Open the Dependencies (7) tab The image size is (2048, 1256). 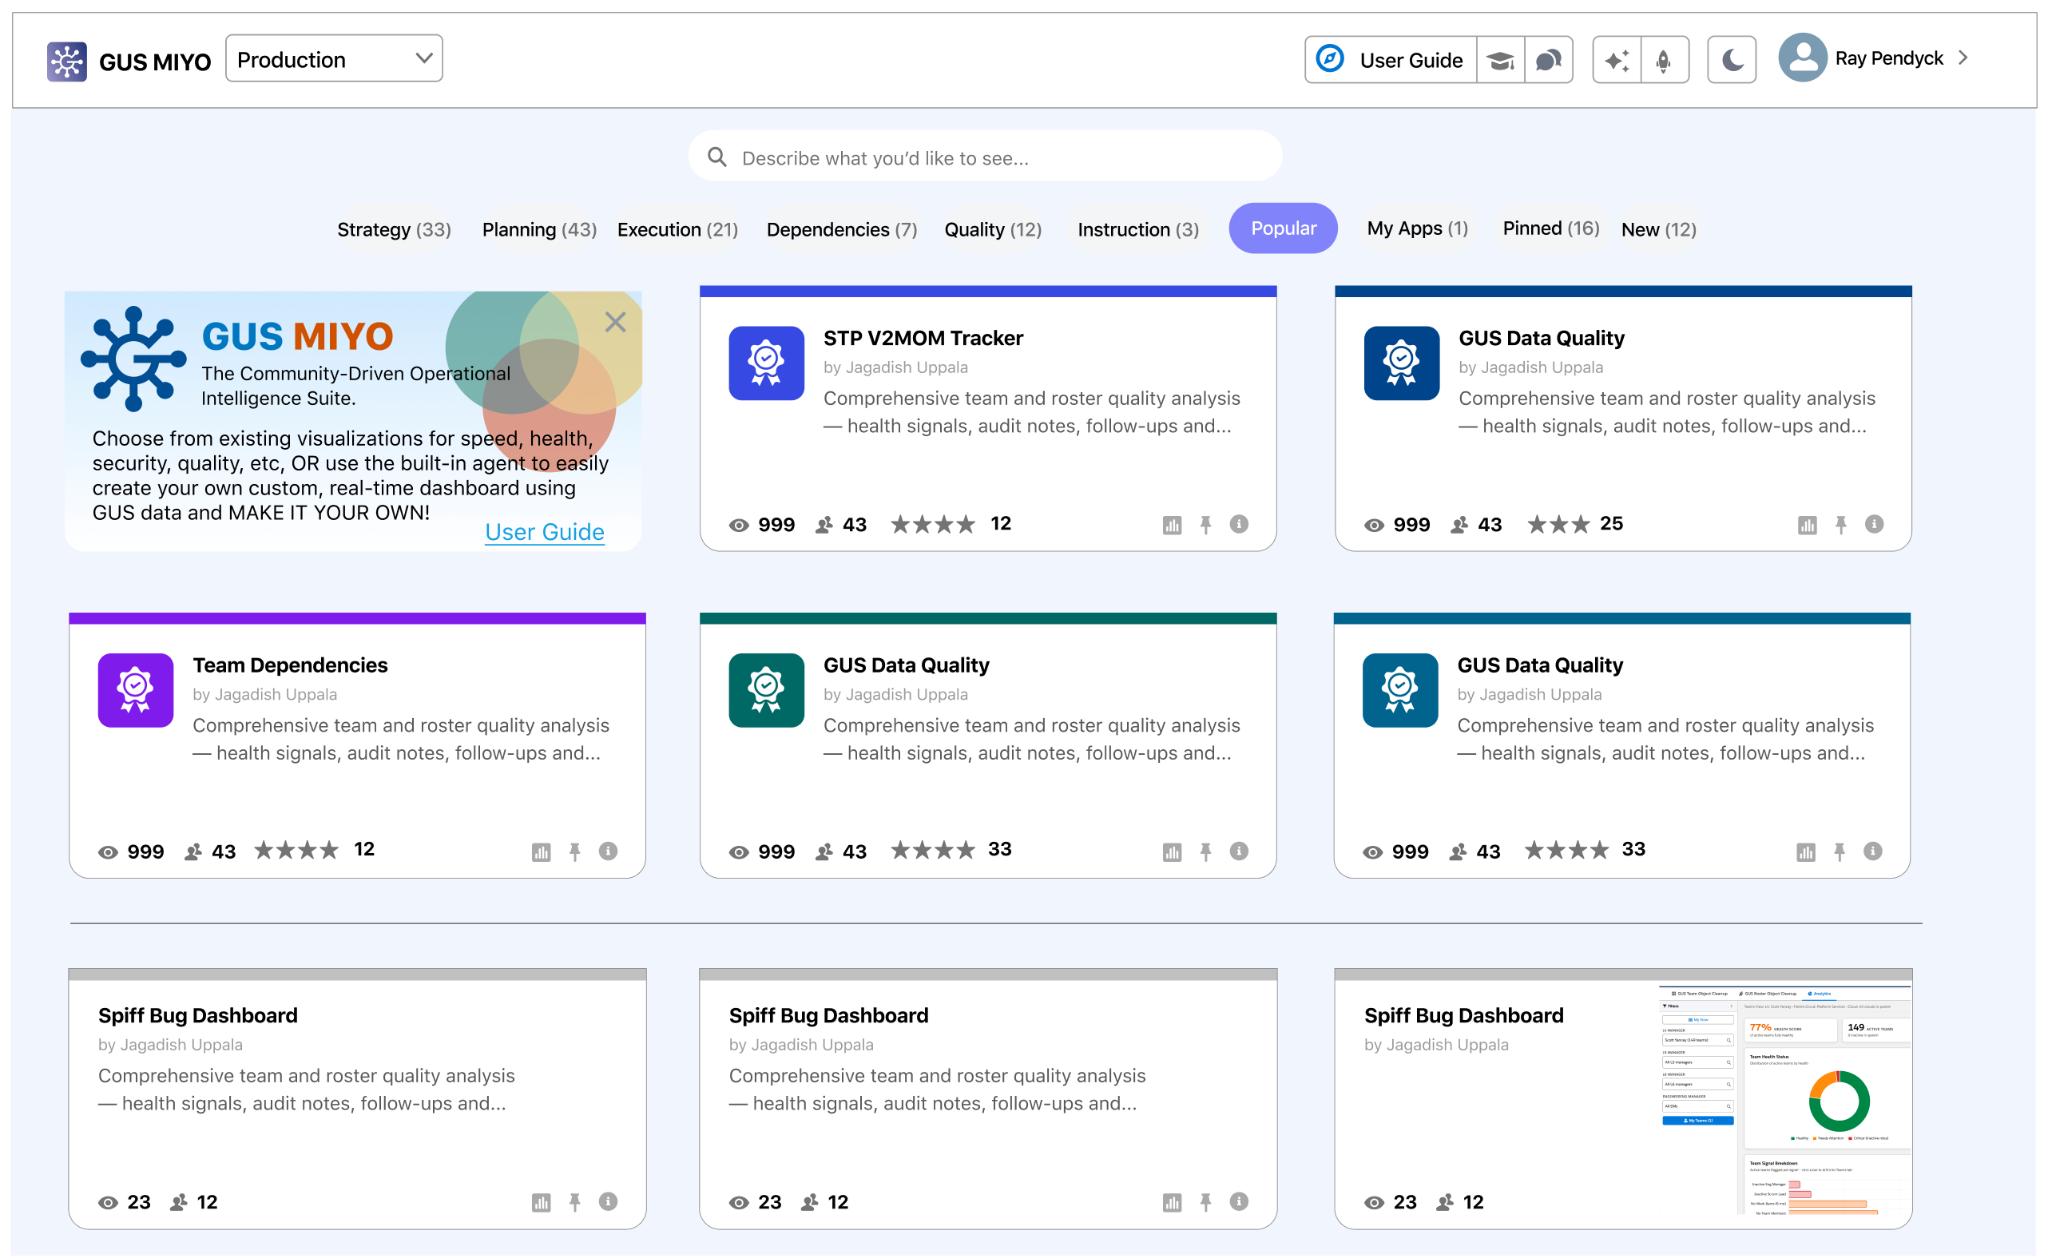point(841,229)
